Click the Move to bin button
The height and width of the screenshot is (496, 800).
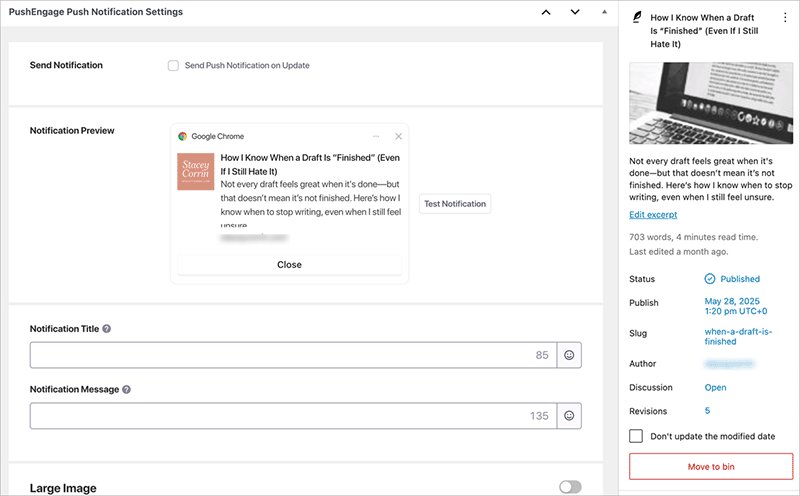pos(711,467)
